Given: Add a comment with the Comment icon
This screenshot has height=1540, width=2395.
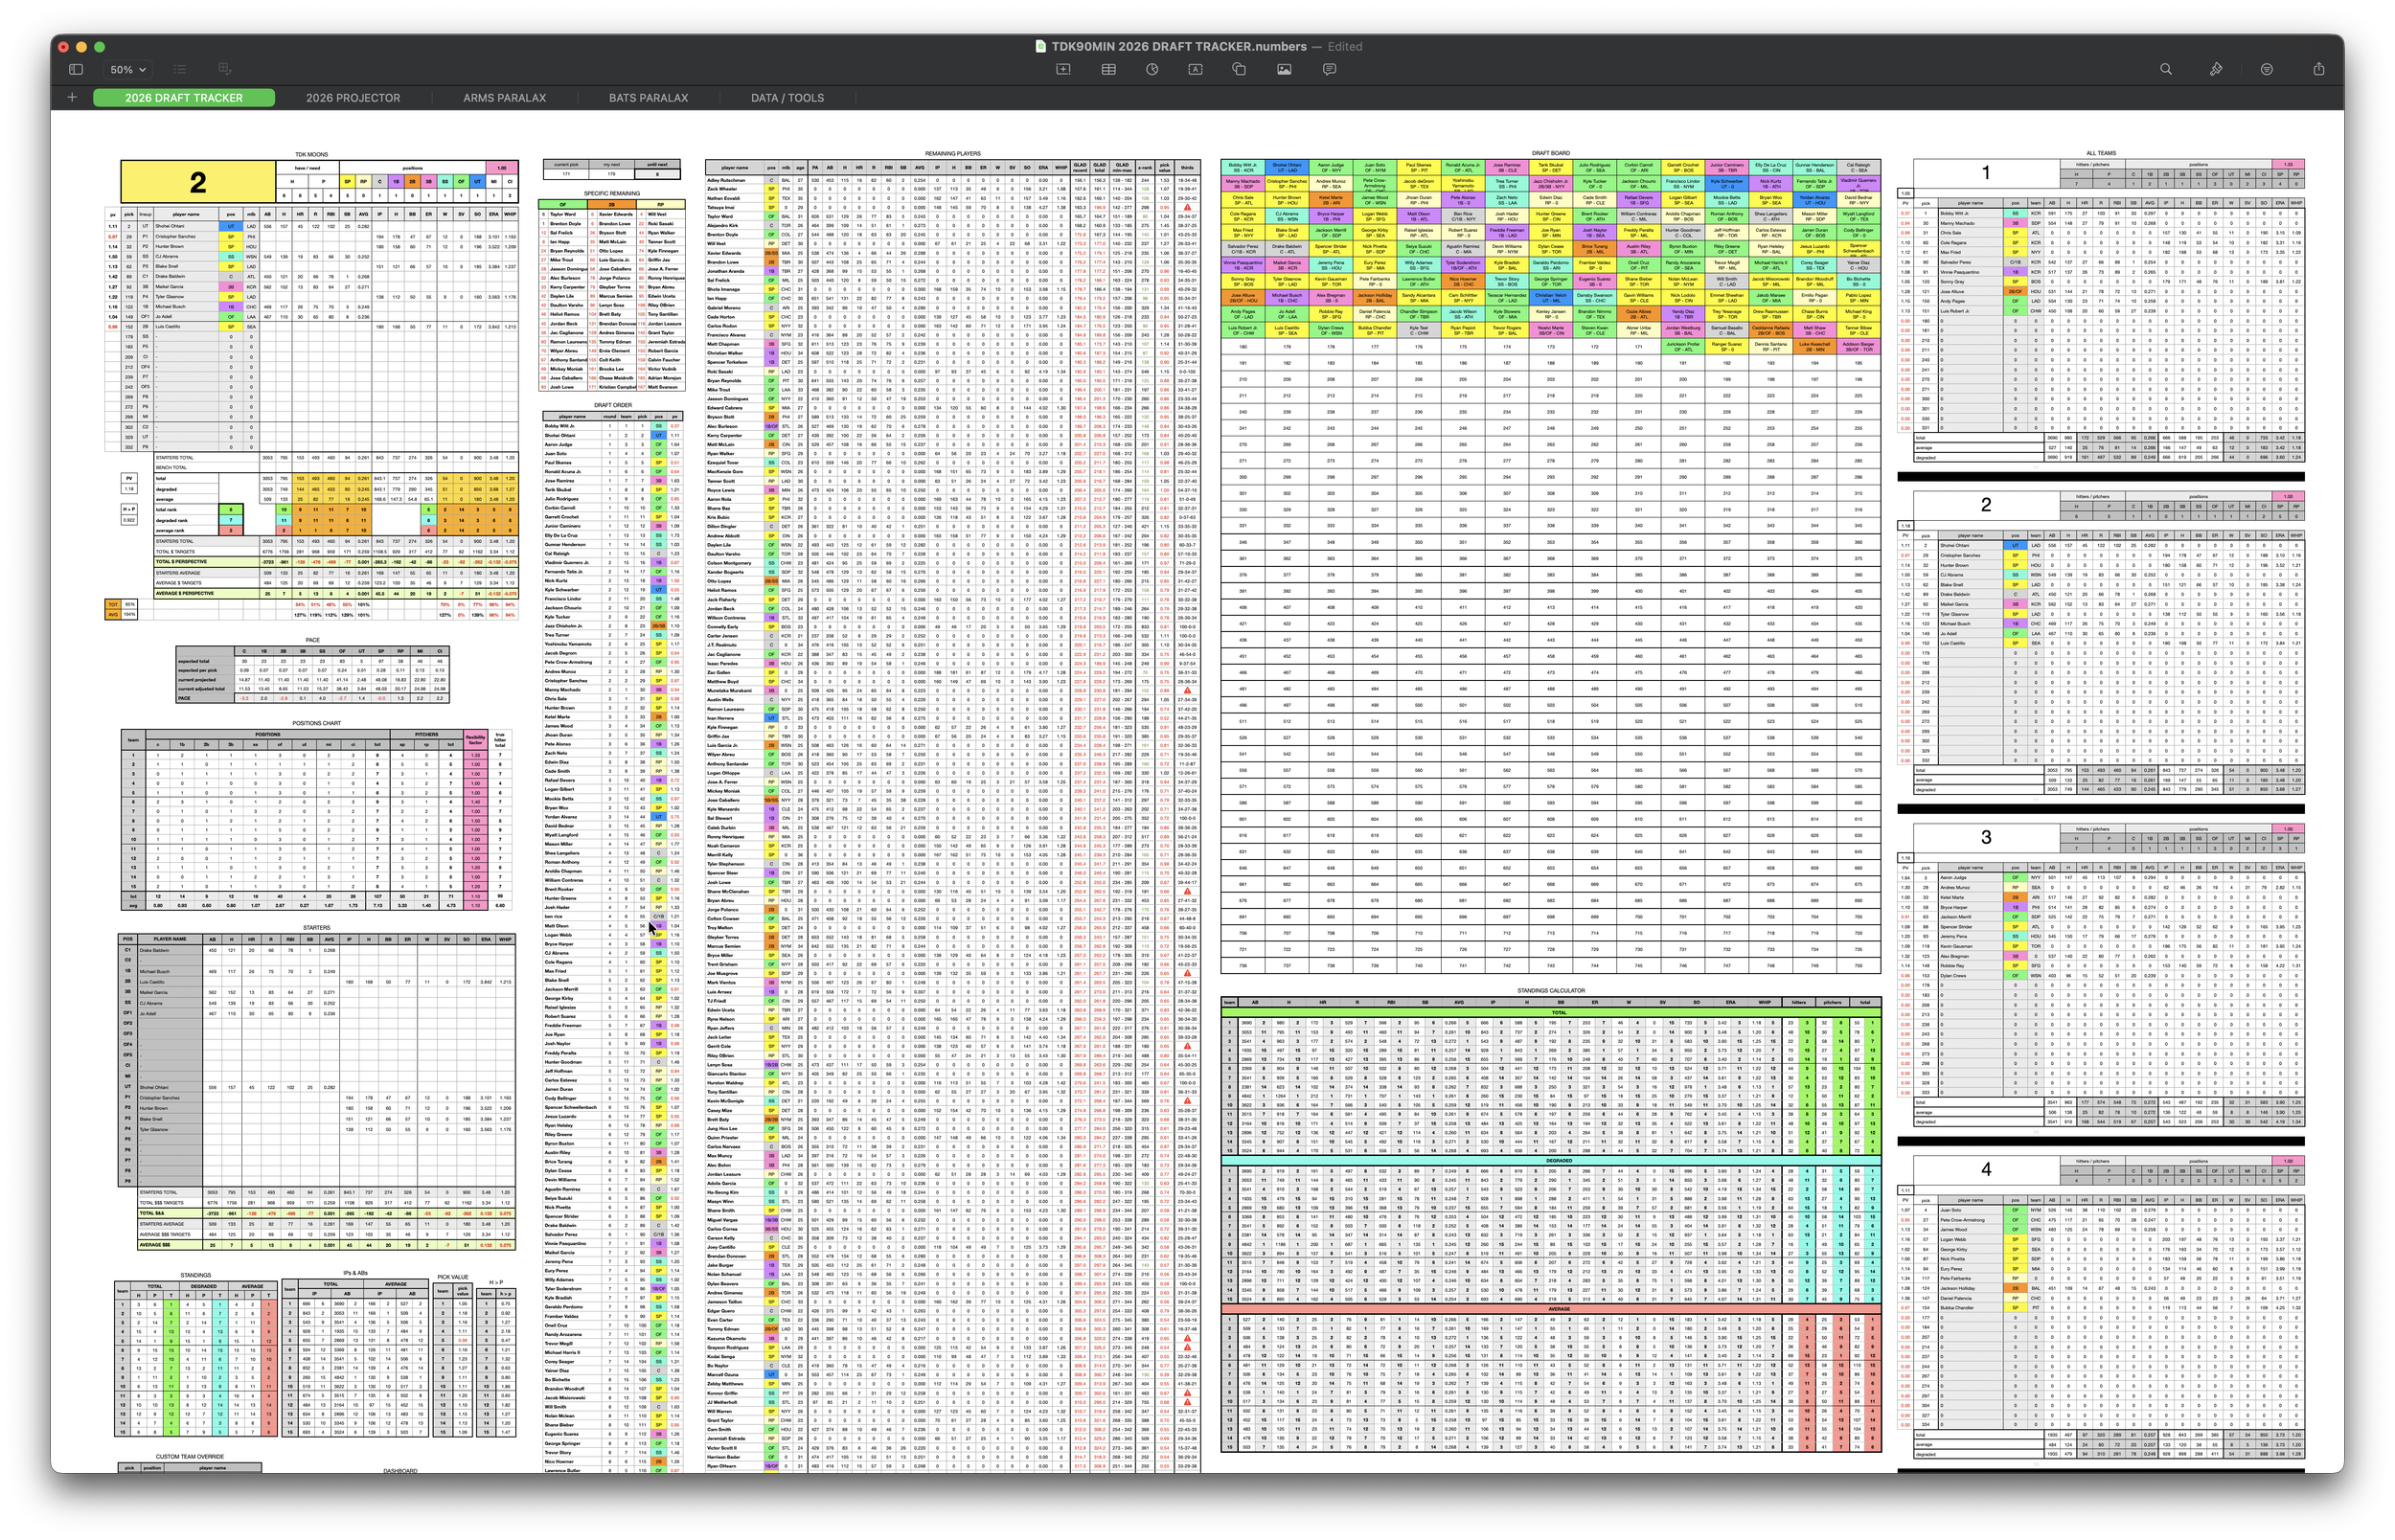Looking at the screenshot, I should (x=1328, y=69).
